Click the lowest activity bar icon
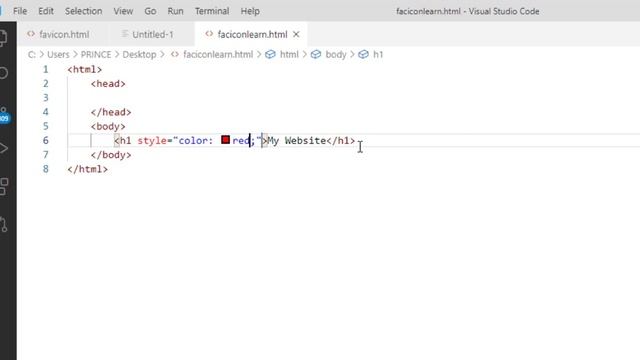640x360 pixels. point(4,224)
